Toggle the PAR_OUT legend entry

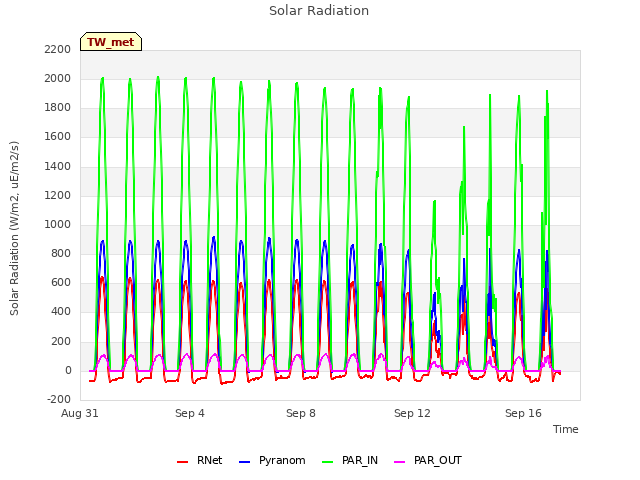click(x=428, y=460)
